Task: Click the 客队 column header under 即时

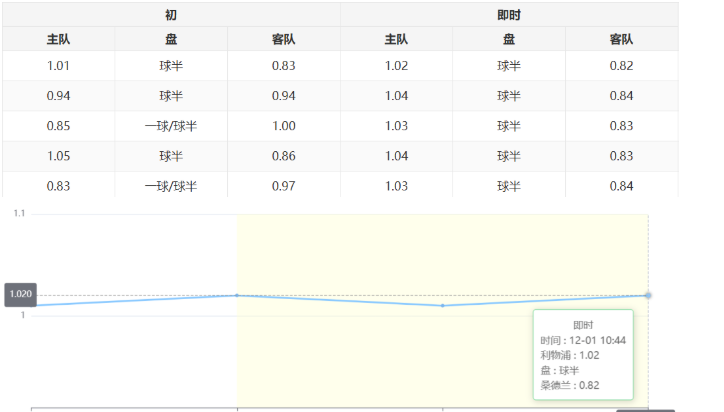Action: [x=621, y=40]
